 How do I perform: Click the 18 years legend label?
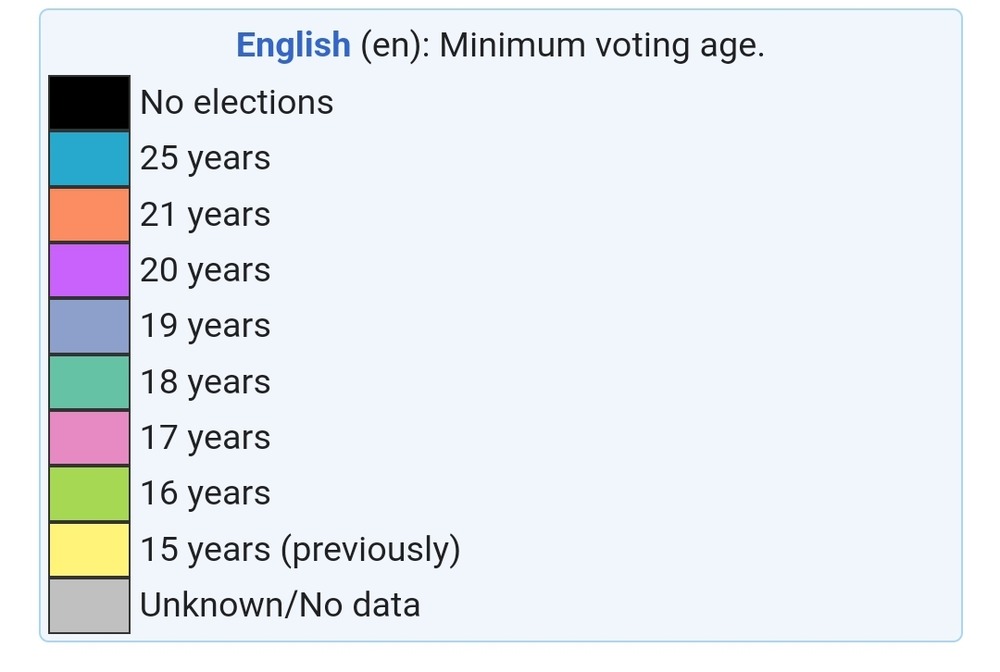pos(205,382)
